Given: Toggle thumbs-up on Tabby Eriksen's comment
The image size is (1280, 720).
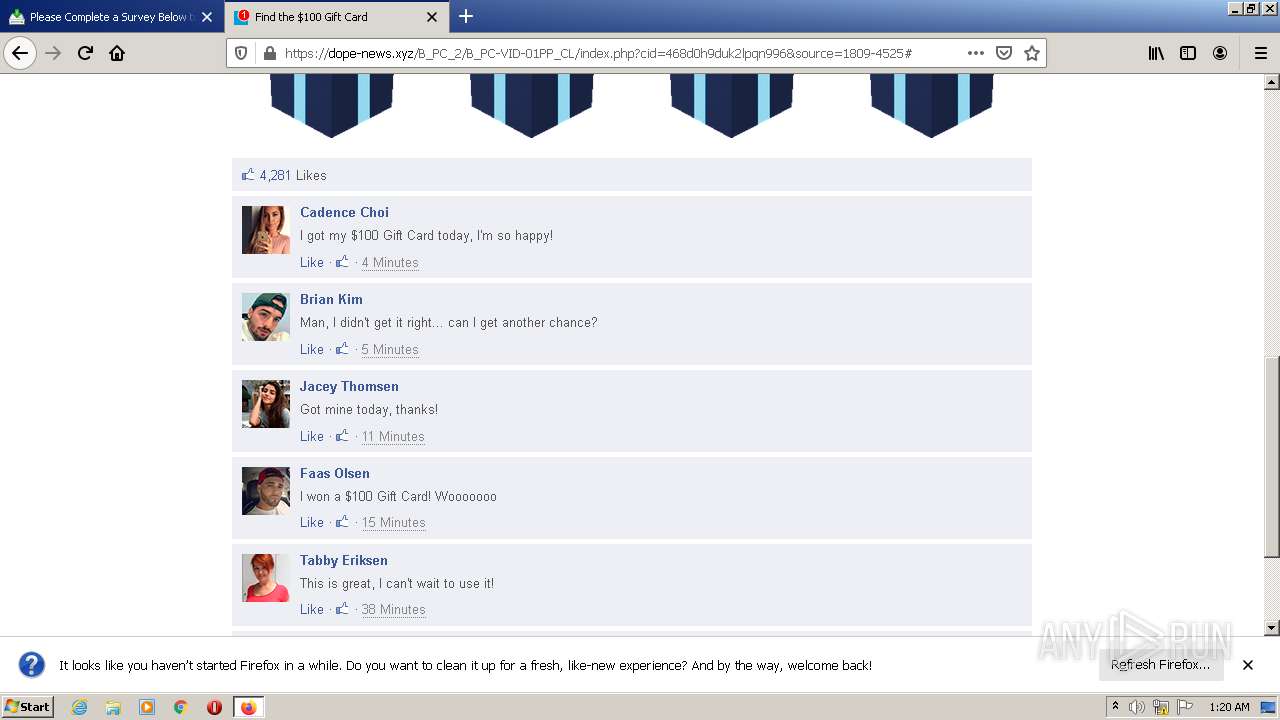Looking at the screenshot, I should 342,609.
